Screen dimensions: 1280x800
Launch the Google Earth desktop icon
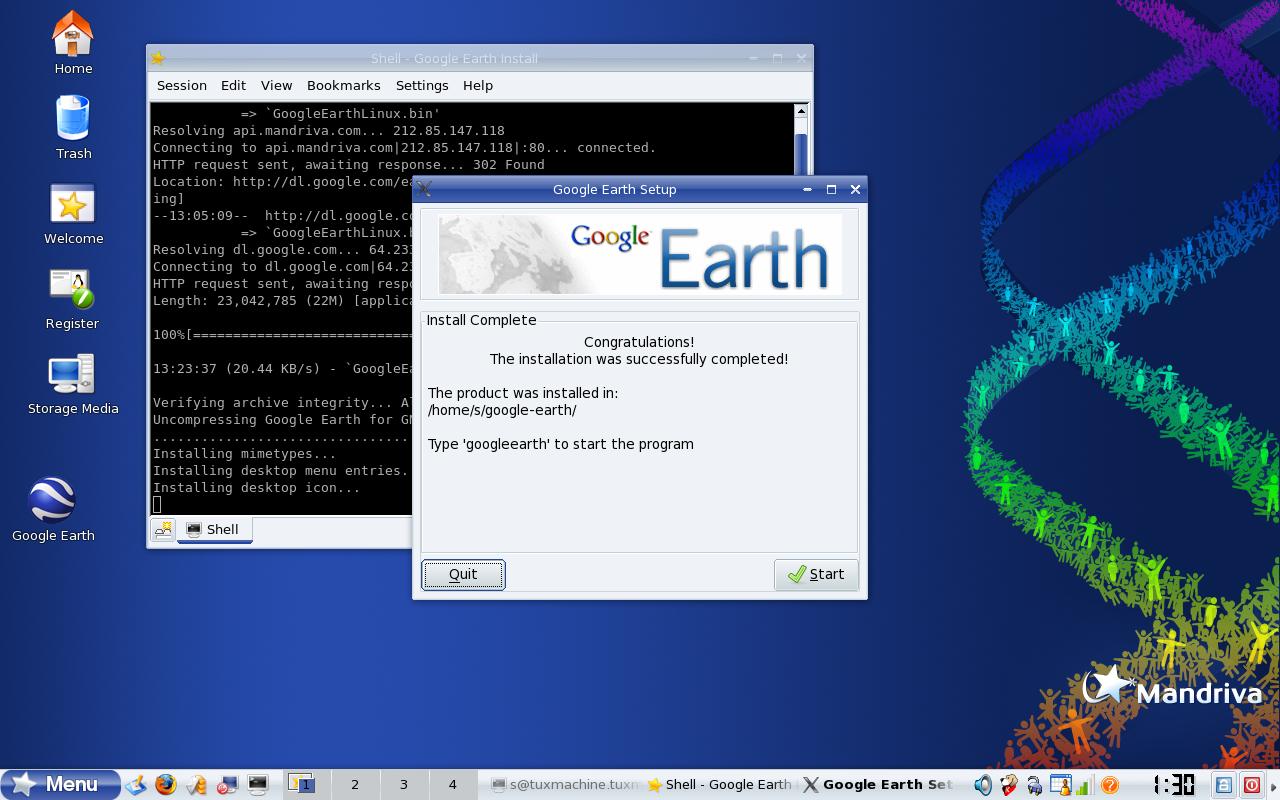(53, 508)
